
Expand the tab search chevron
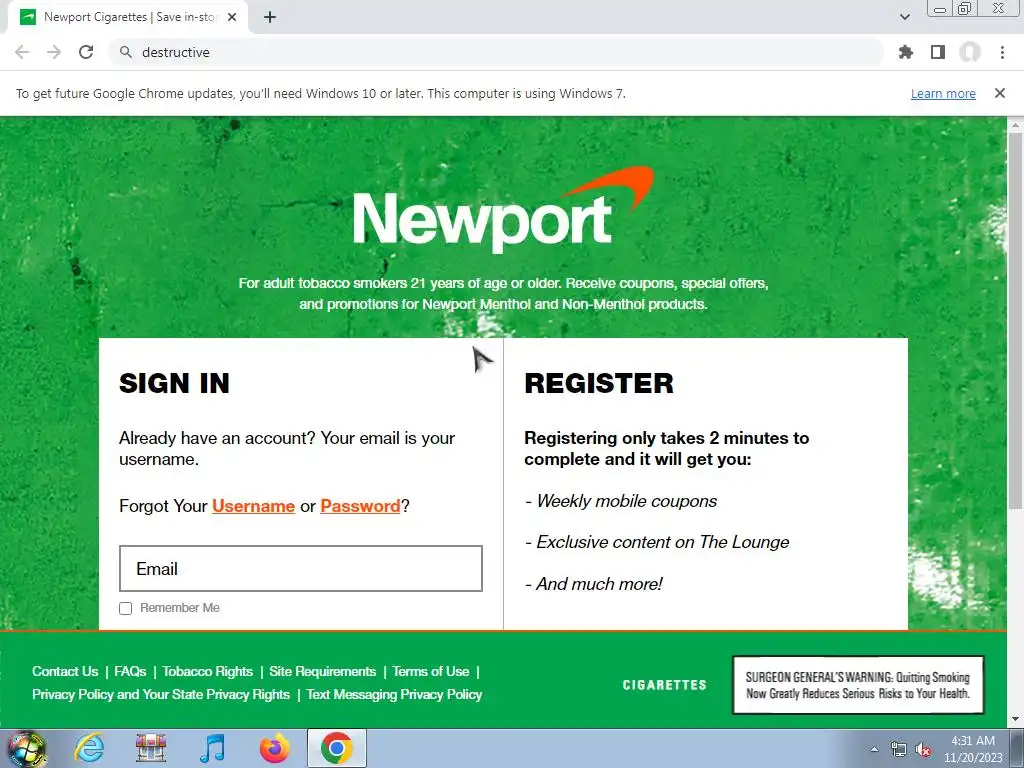tap(904, 17)
